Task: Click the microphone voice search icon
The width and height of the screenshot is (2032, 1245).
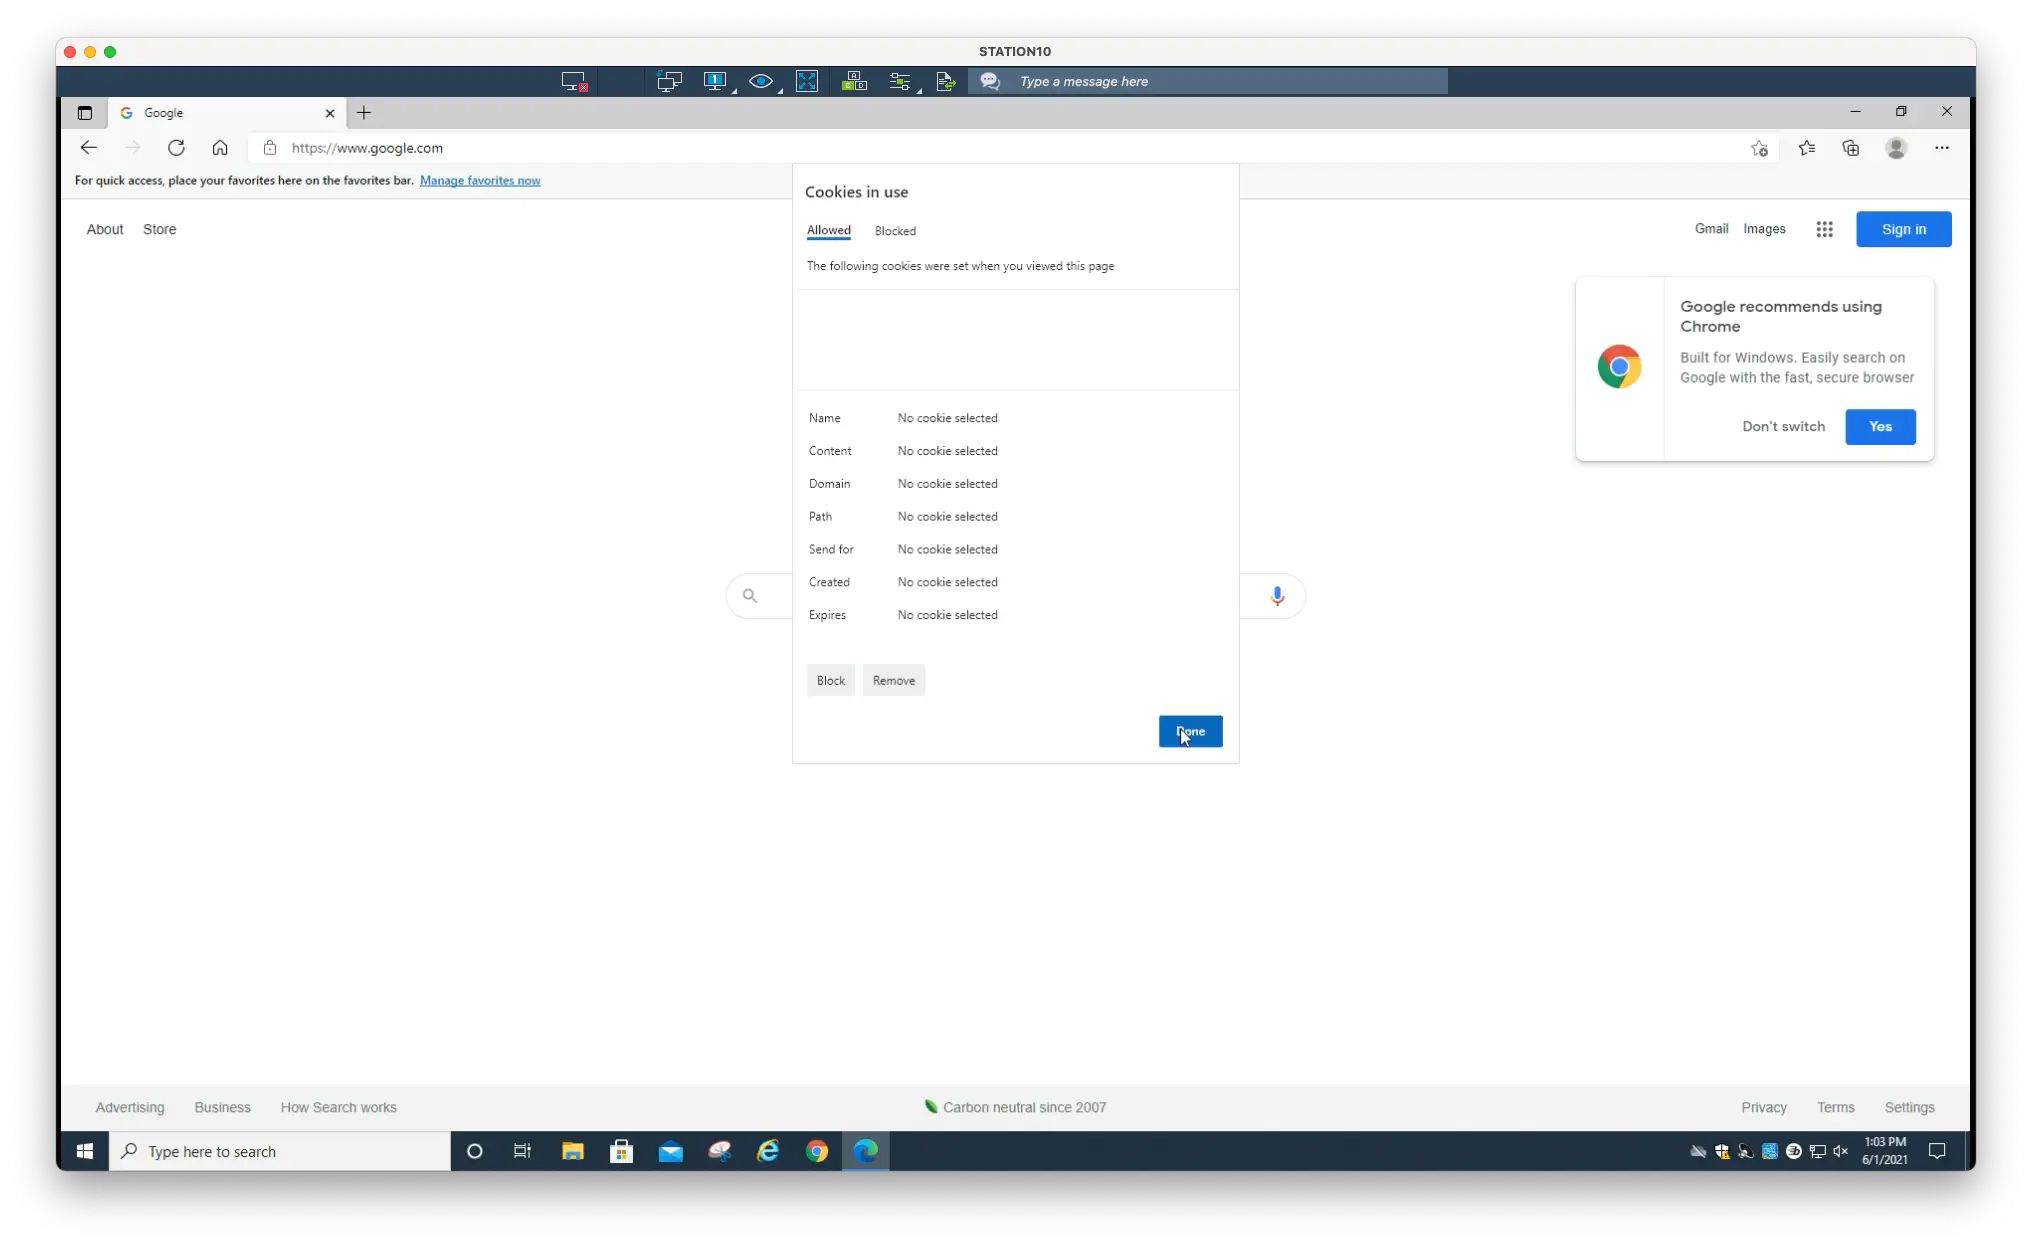Action: pyautogui.click(x=1277, y=596)
